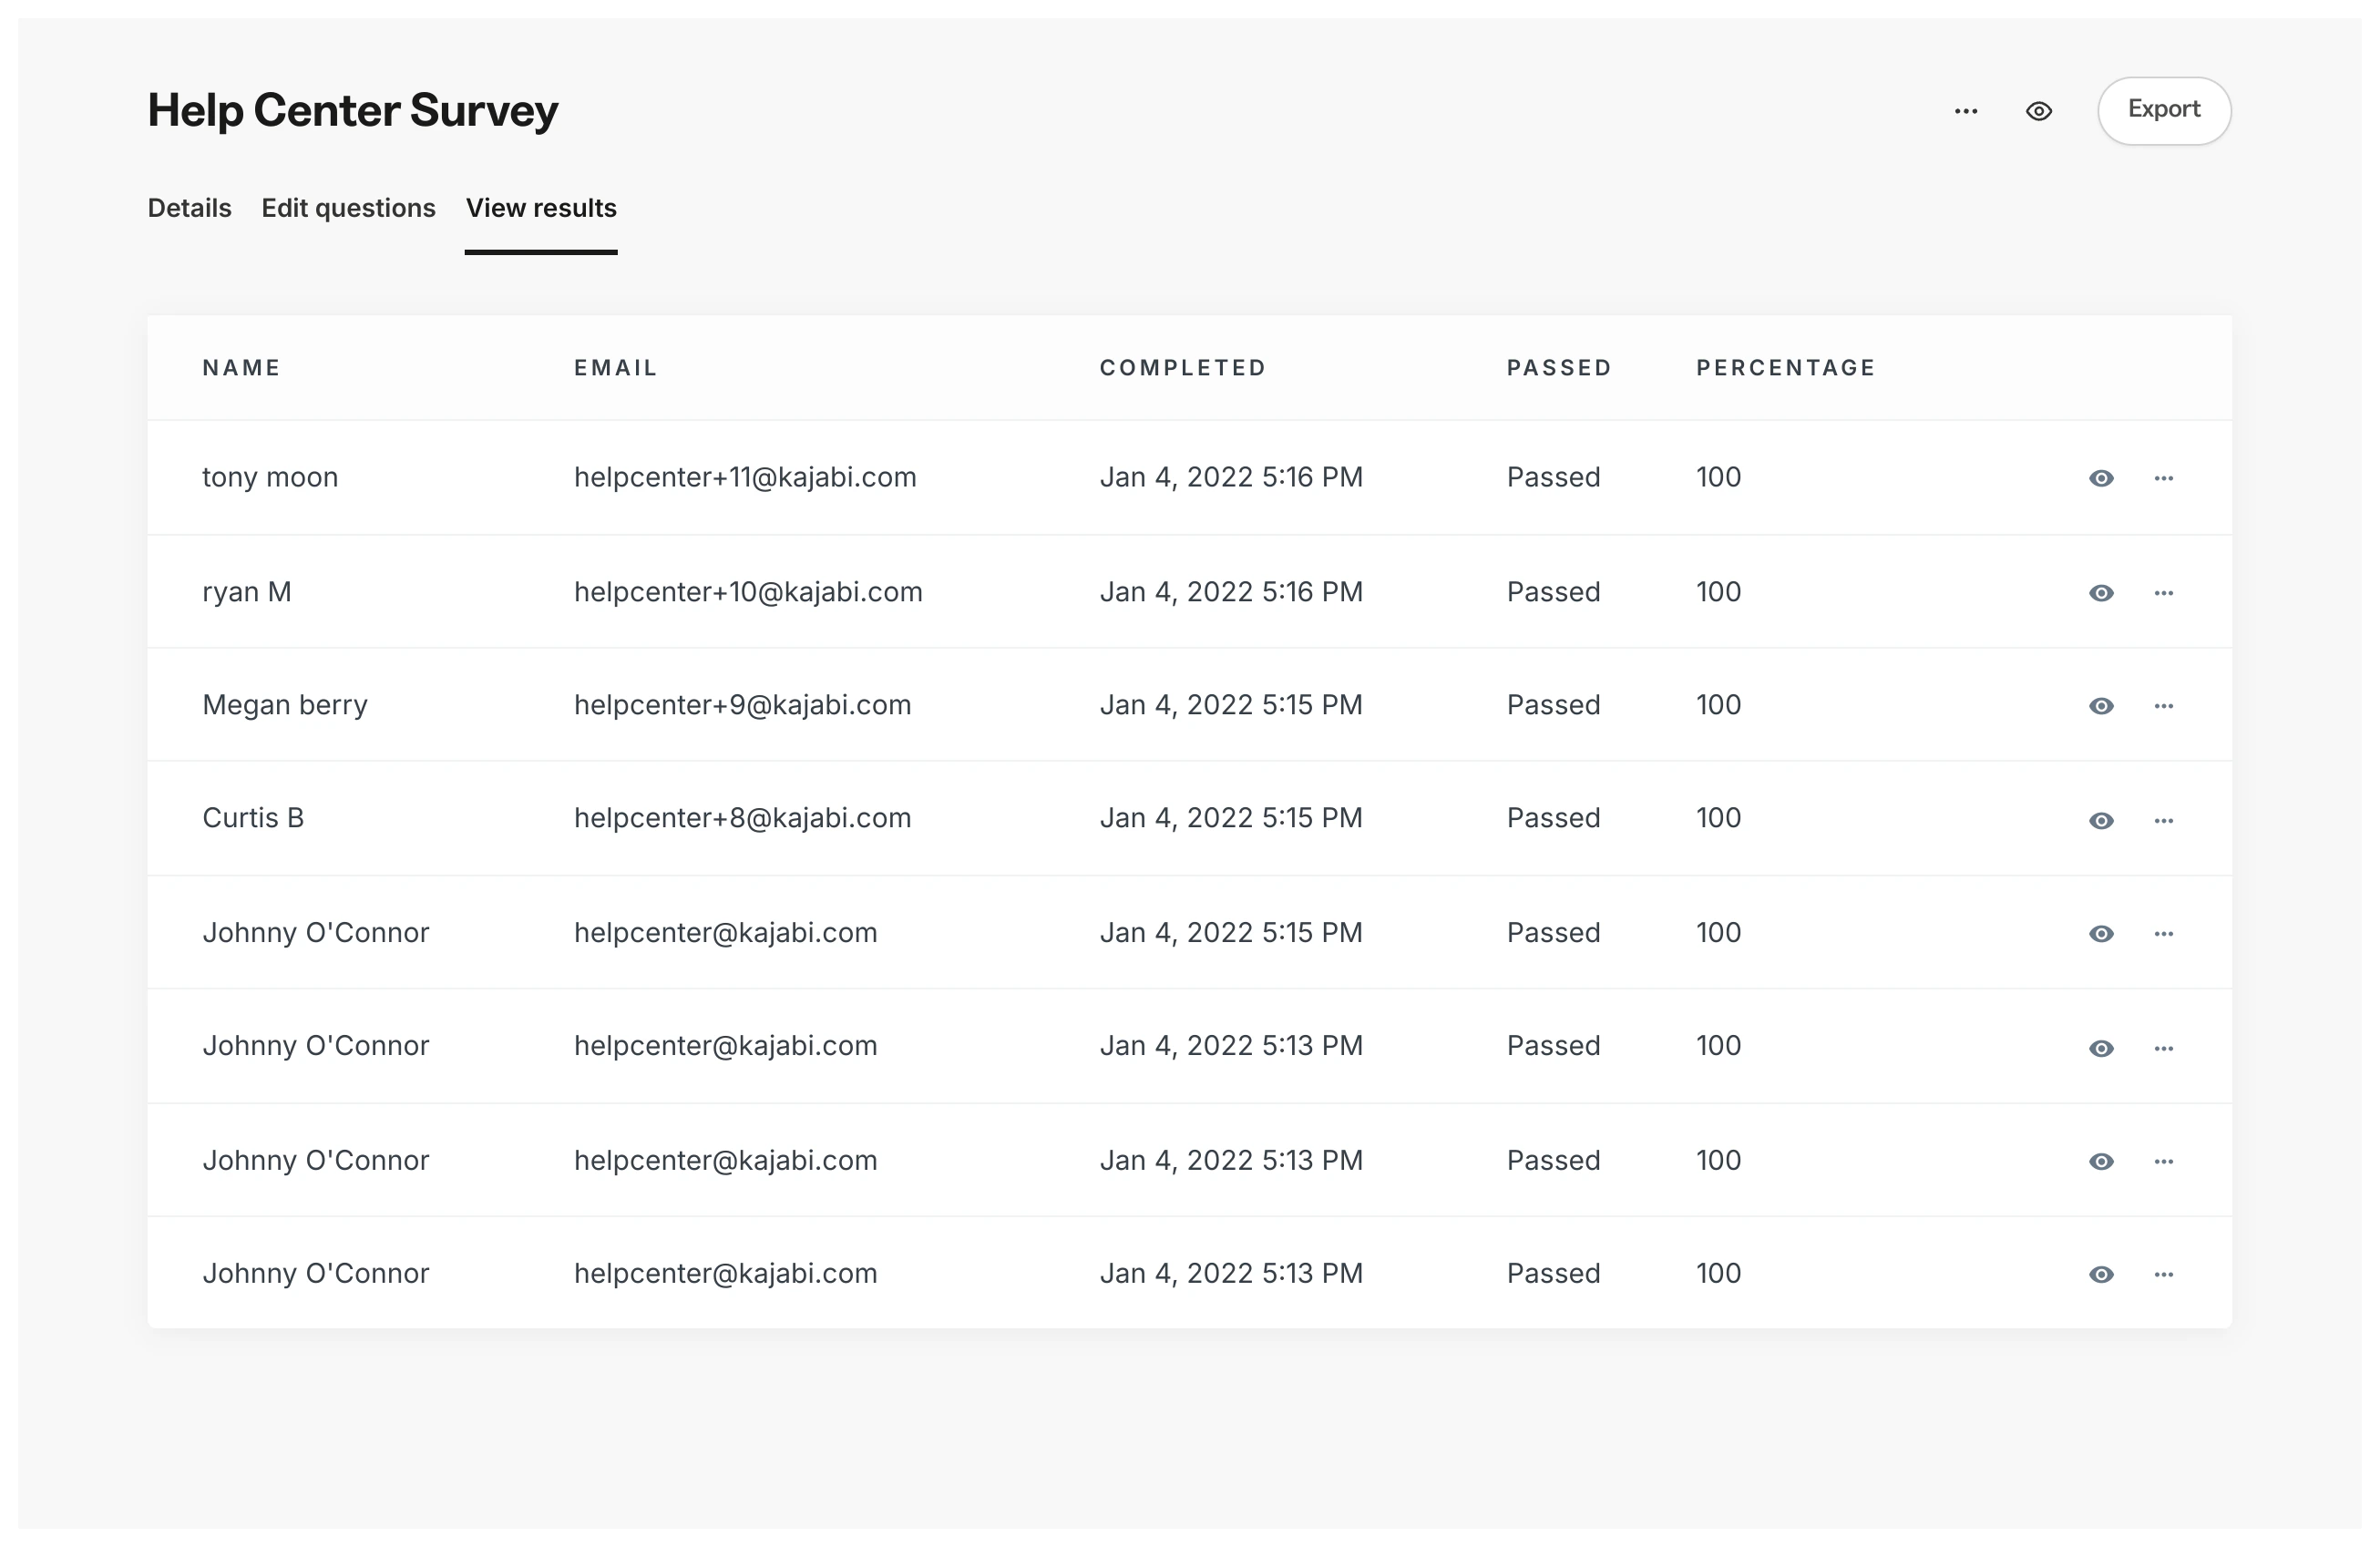The height and width of the screenshot is (1547, 2380).
Task: Open the survey preview eye icon in the header
Action: 2039,111
